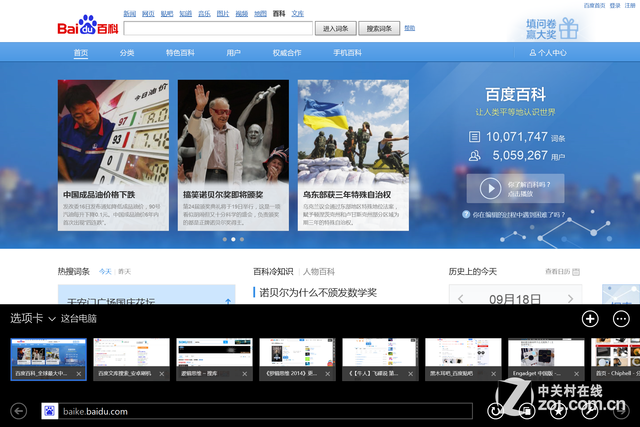Open the 中国成品油价格下跌 news card
Screen dimensions: 640x427
pyautogui.click(x=113, y=155)
